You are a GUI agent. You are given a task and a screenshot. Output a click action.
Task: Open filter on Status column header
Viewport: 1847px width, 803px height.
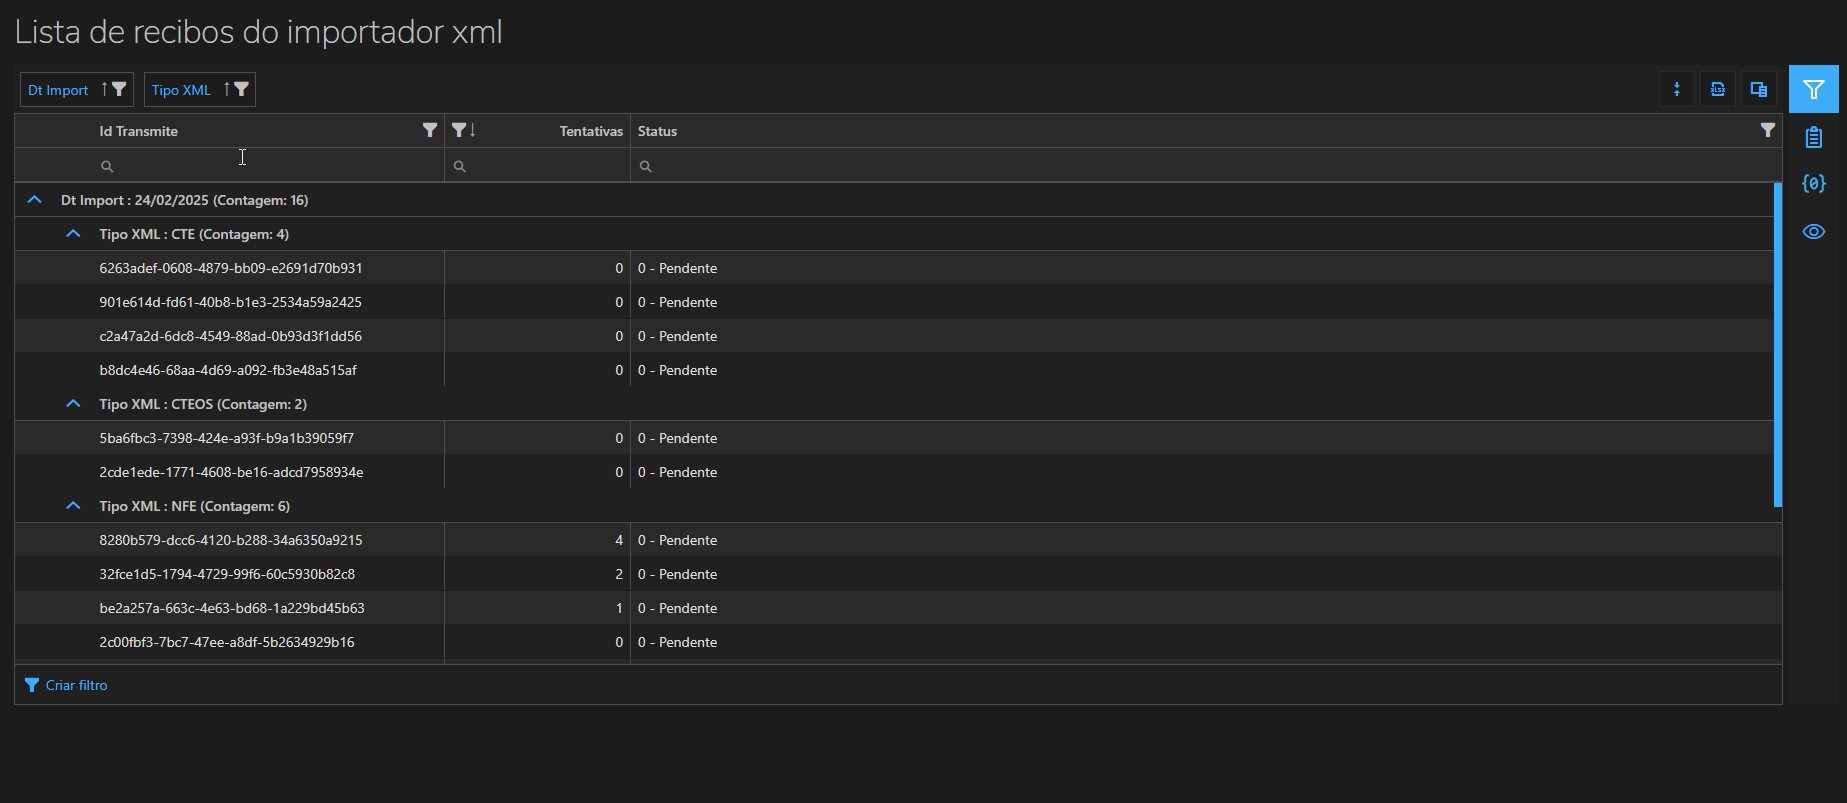pos(1767,130)
